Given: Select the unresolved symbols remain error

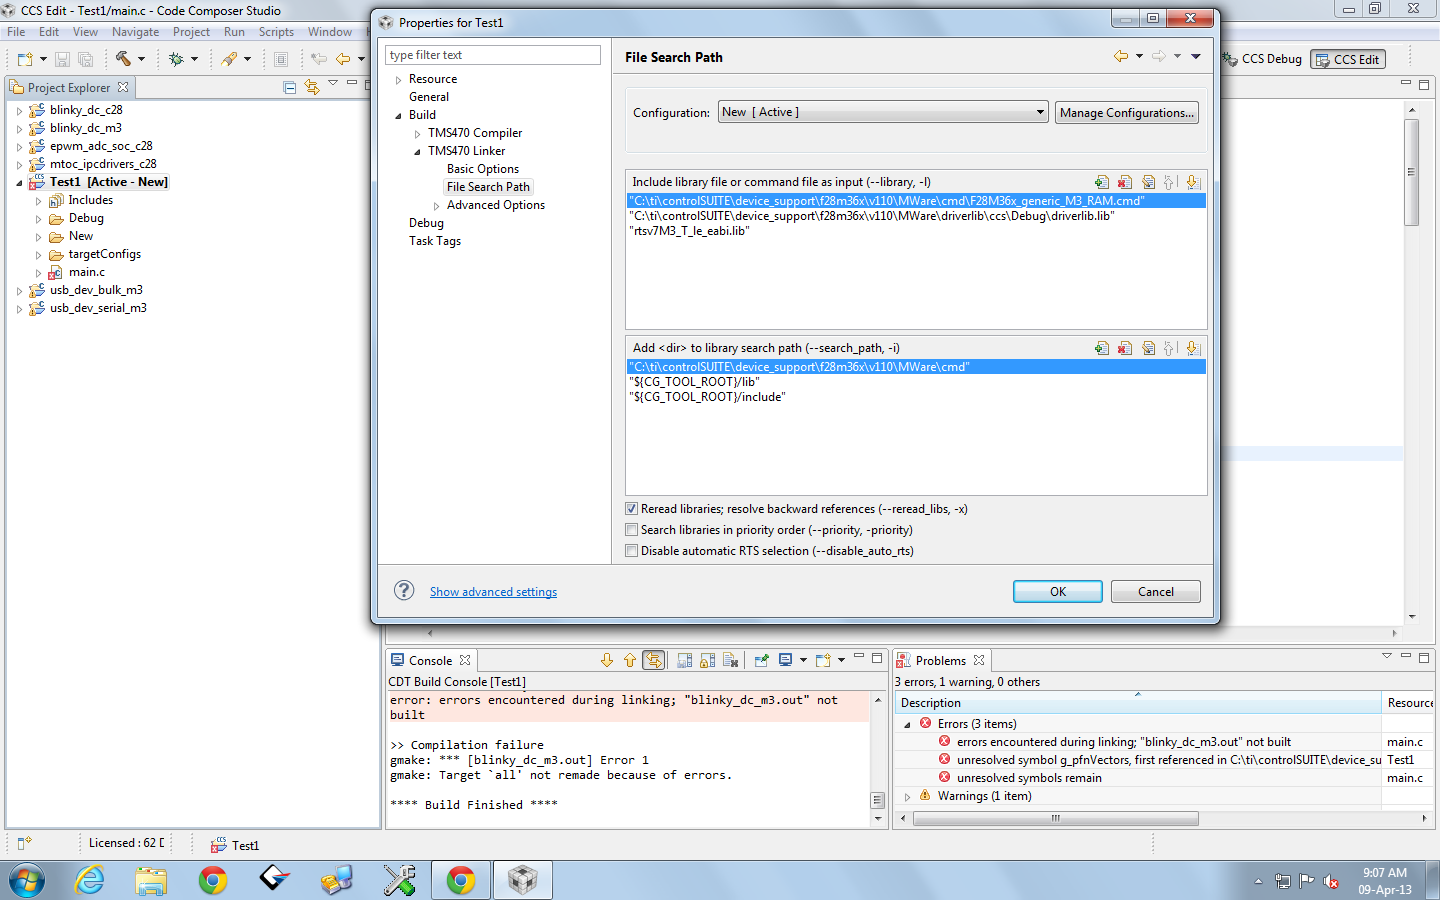Looking at the screenshot, I should pyautogui.click(x=1029, y=778).
